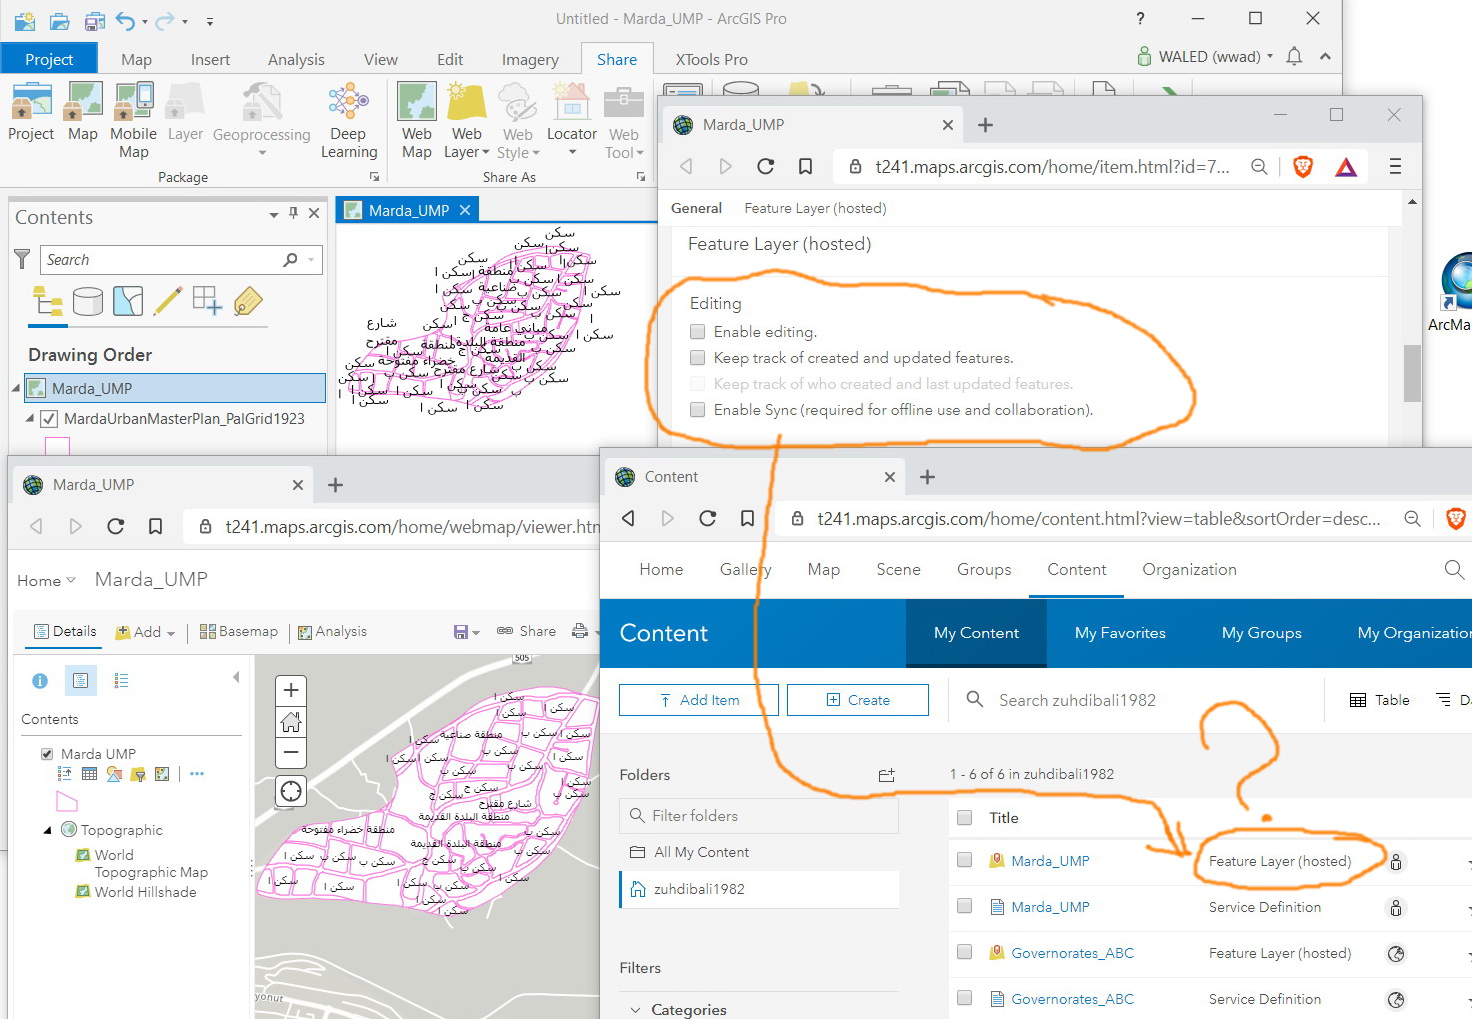Click the Filter folders input field
Viewport: 1472px width, 1019px height.
(x=759, y=816)
